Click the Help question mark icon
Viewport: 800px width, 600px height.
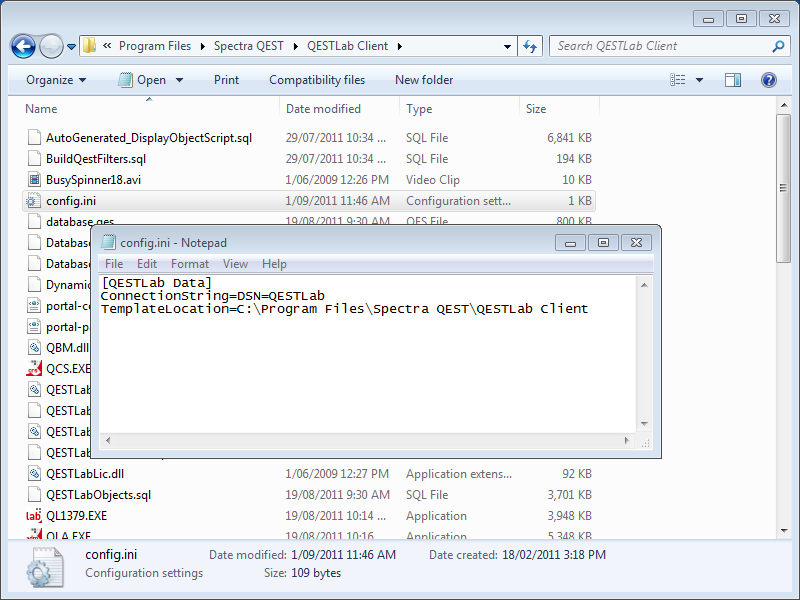pyautogui.click(x=769, y=80)
